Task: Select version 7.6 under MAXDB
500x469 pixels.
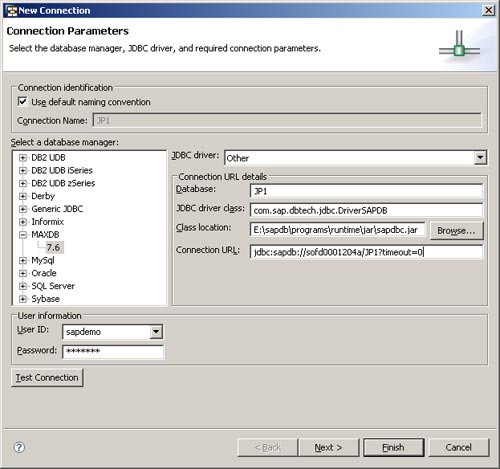Action: click(53, 248)
